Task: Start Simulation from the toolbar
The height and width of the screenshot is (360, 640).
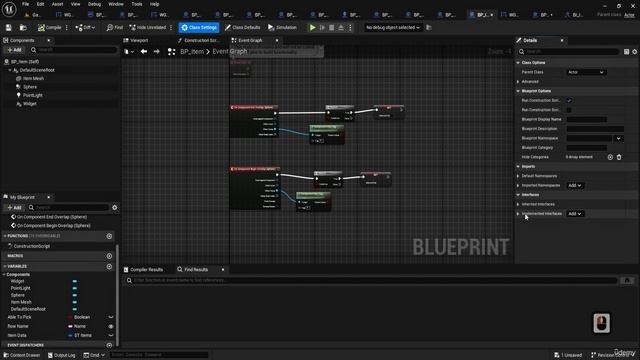Action: point(282,27)
